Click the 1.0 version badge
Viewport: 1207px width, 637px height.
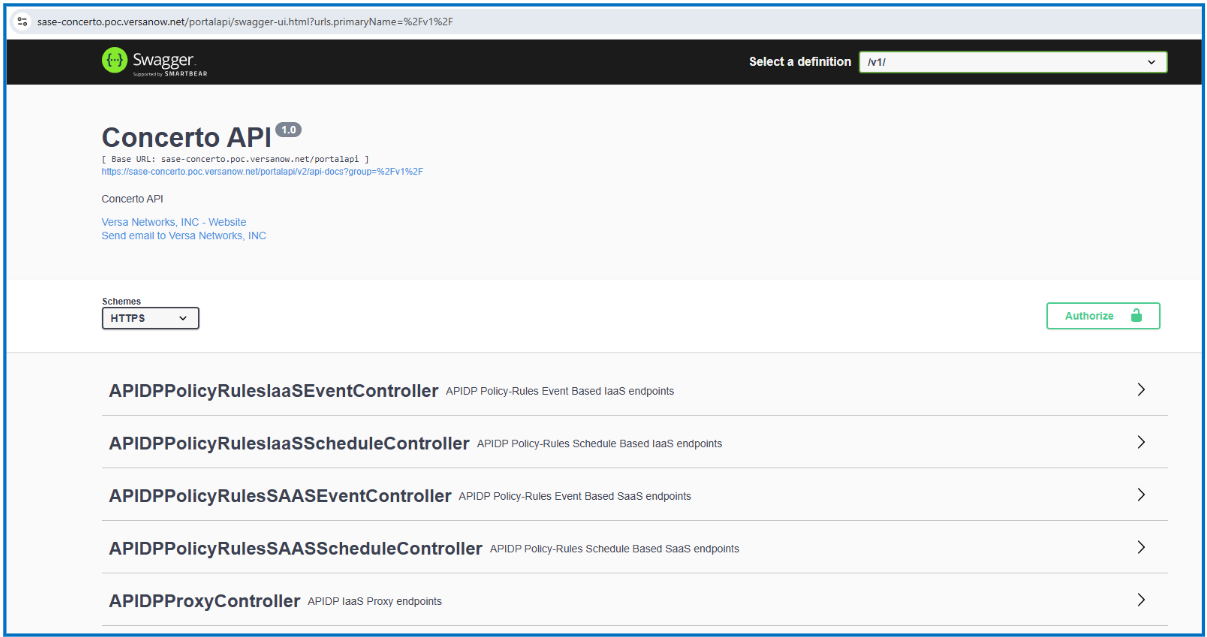click(x=288, y=130)
